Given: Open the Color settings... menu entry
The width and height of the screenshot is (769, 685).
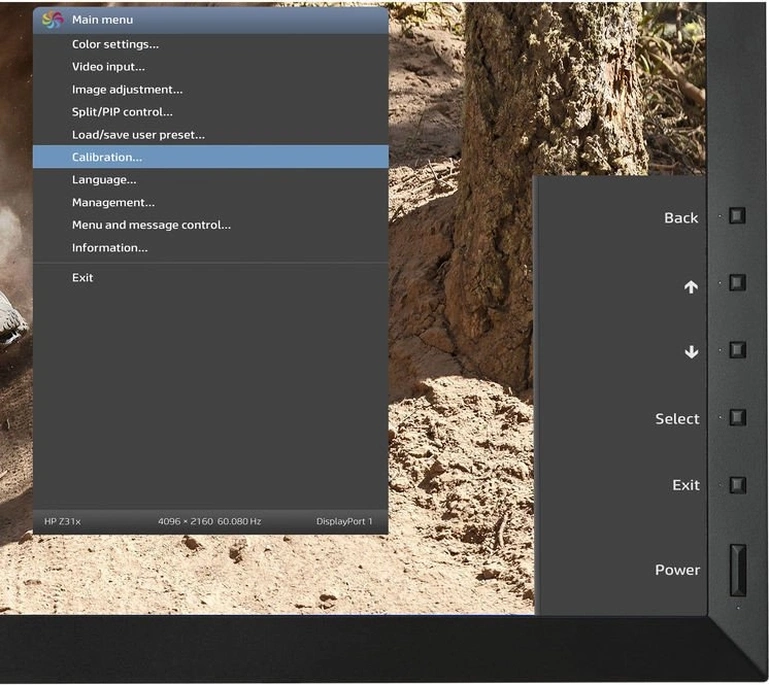Looking at the screenshot, I should 115,44.
